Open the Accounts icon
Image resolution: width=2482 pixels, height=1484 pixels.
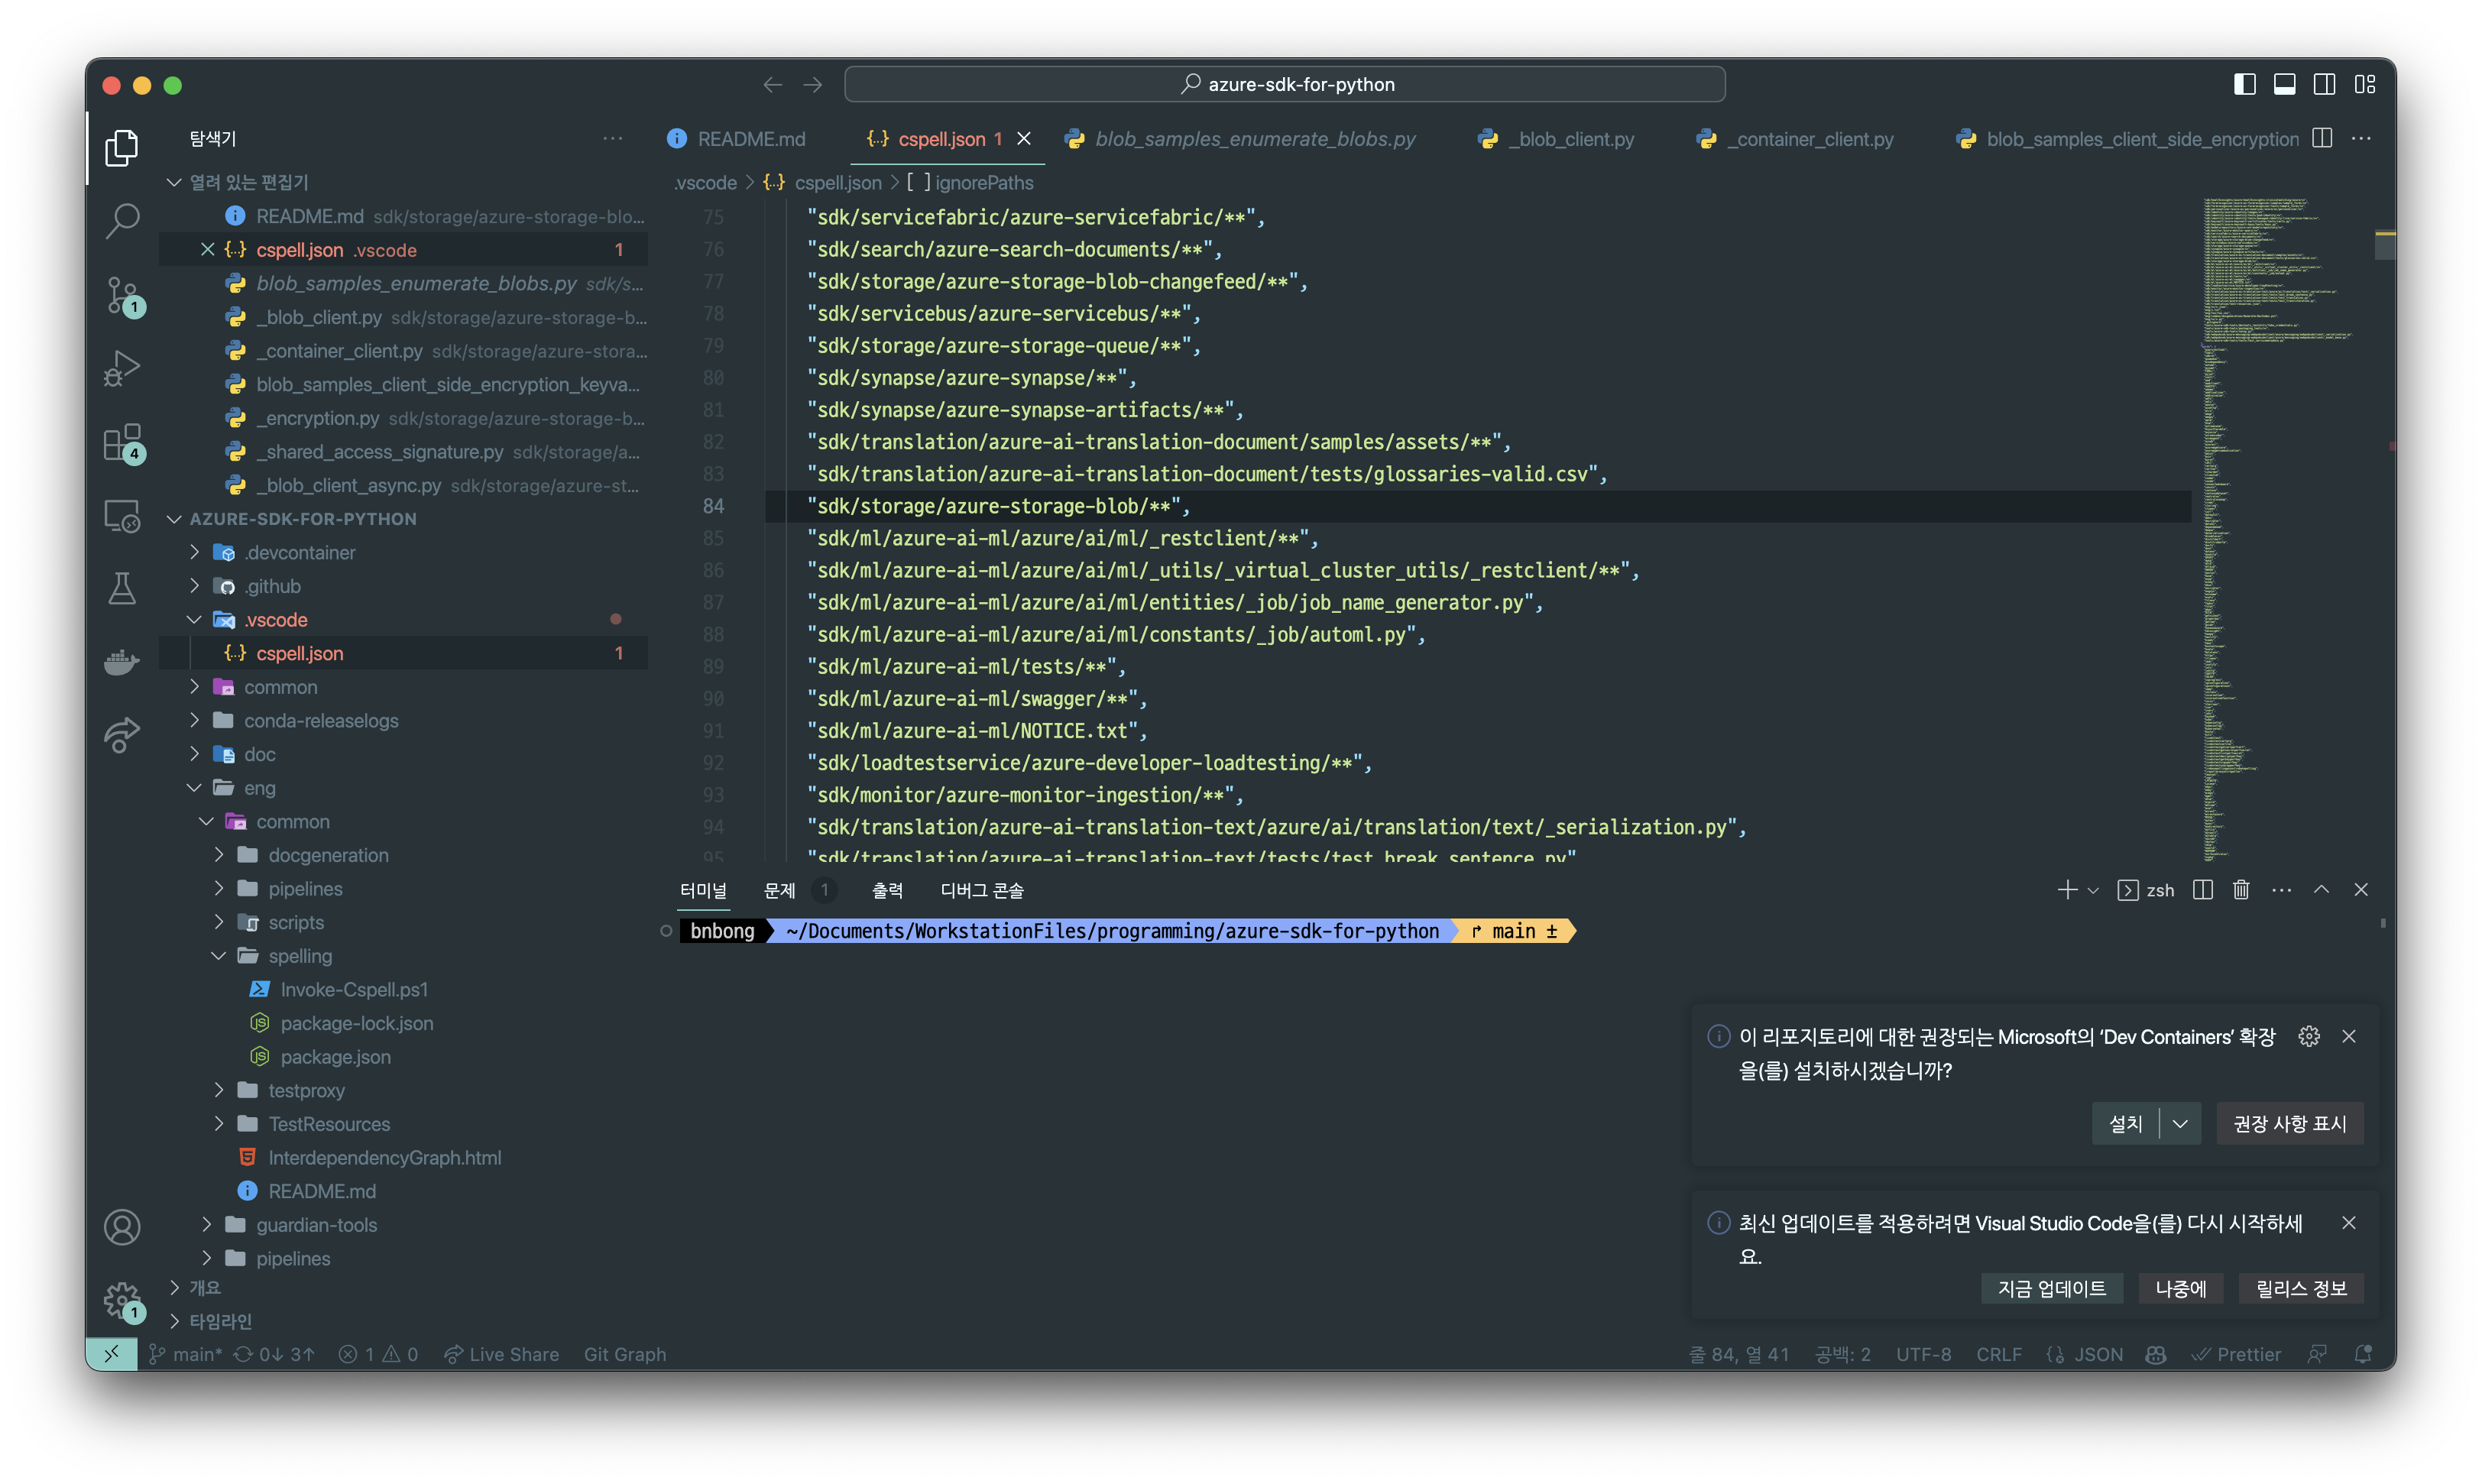(122, 1227)
